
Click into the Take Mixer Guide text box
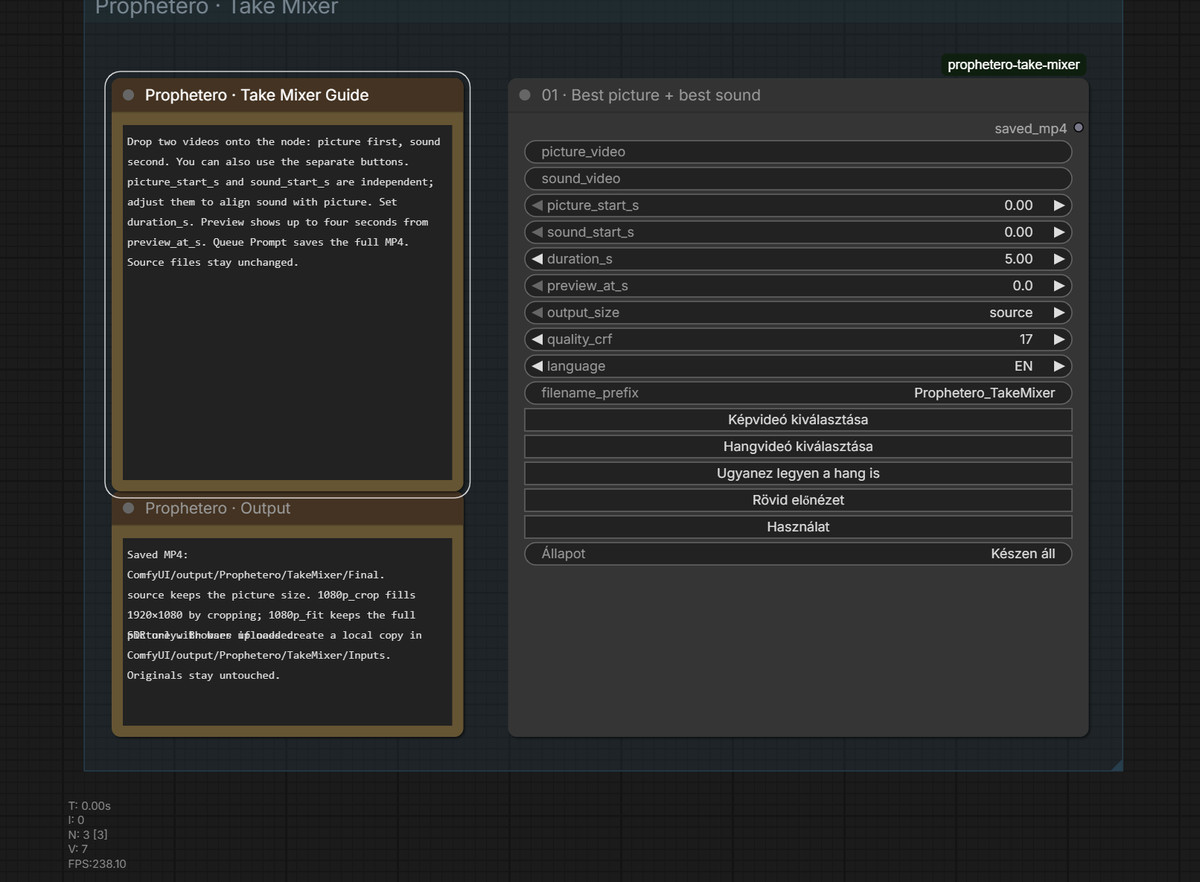pyautogui.click(x=288, y=302)
